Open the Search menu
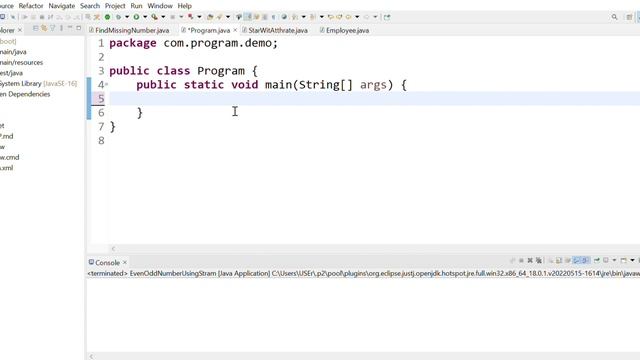The height and width of the screenshot is (360, 640). 90,6
